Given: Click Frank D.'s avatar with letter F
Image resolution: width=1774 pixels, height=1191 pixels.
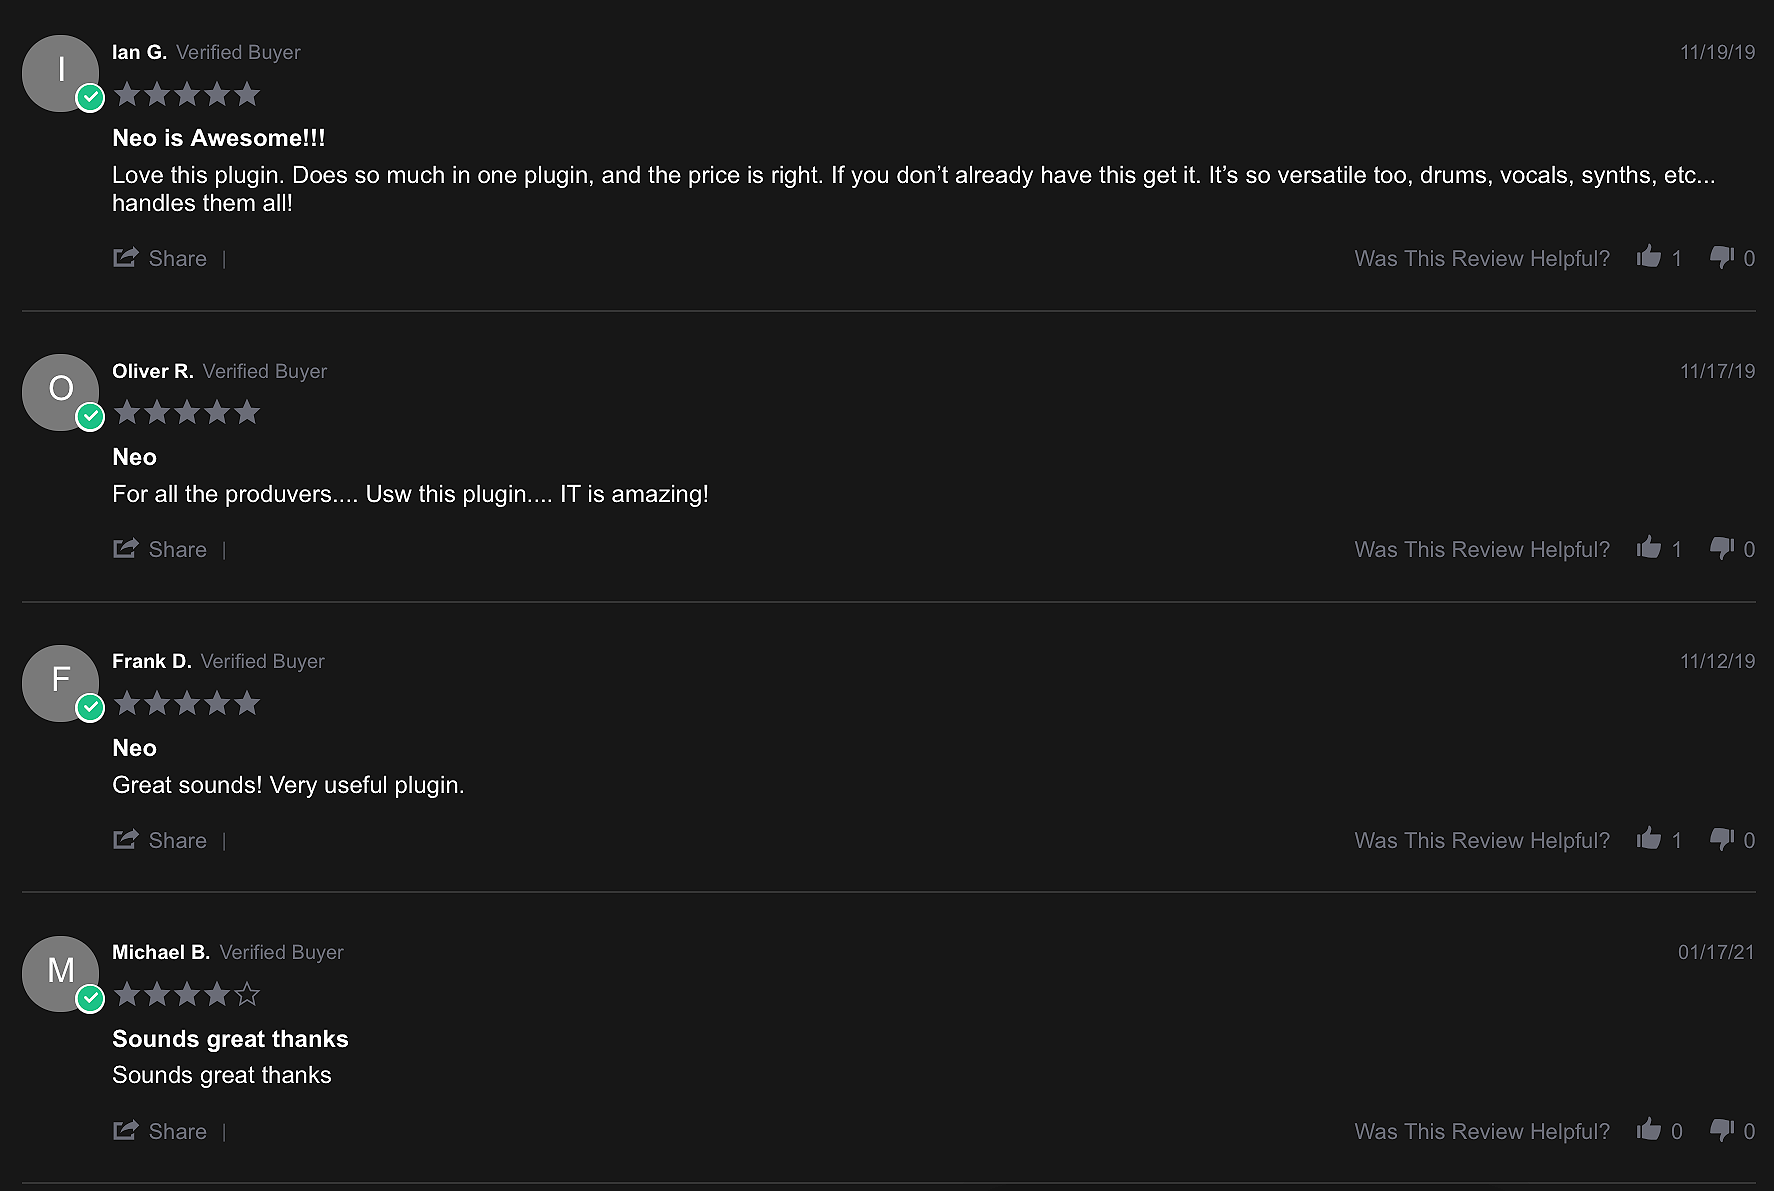Looking at the screenshot, I should (x=60, y=683).
